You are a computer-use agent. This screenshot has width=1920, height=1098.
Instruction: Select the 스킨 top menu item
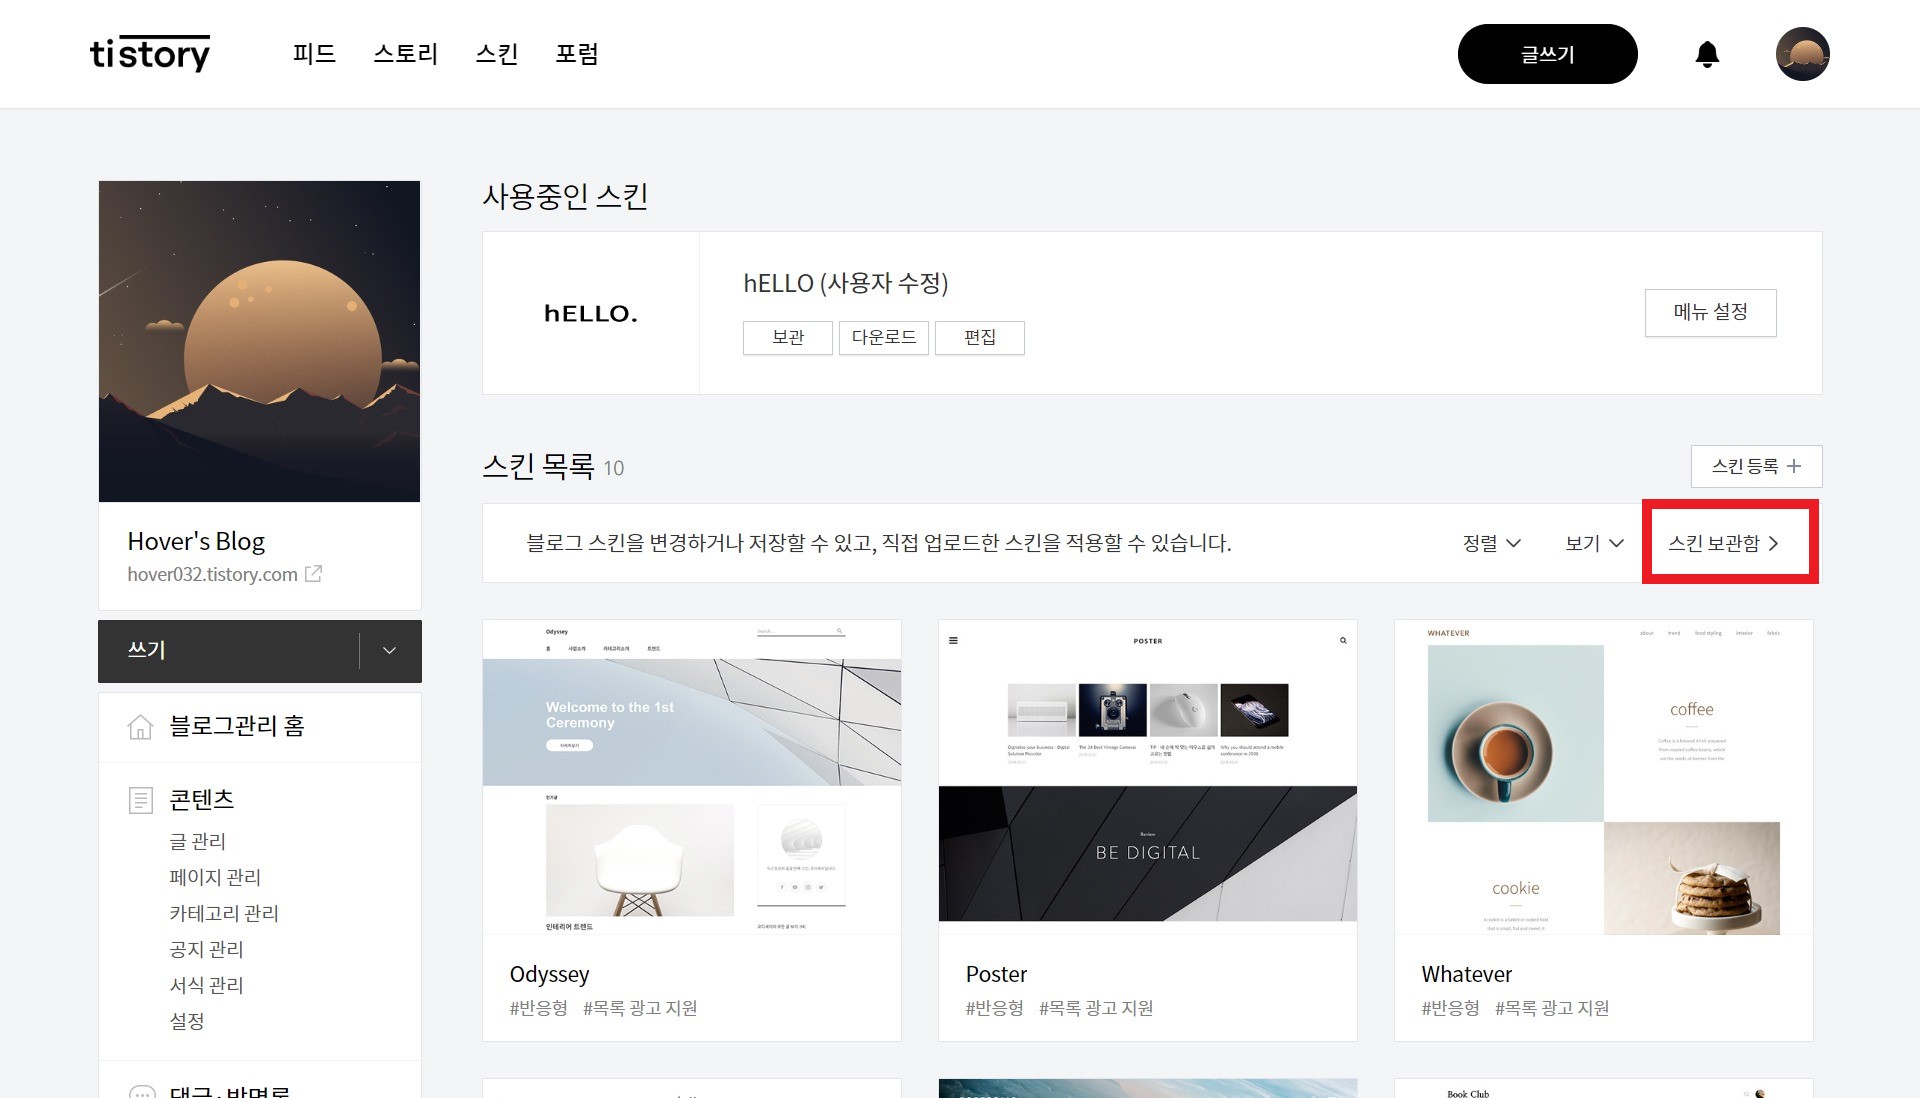click(497, 54)
